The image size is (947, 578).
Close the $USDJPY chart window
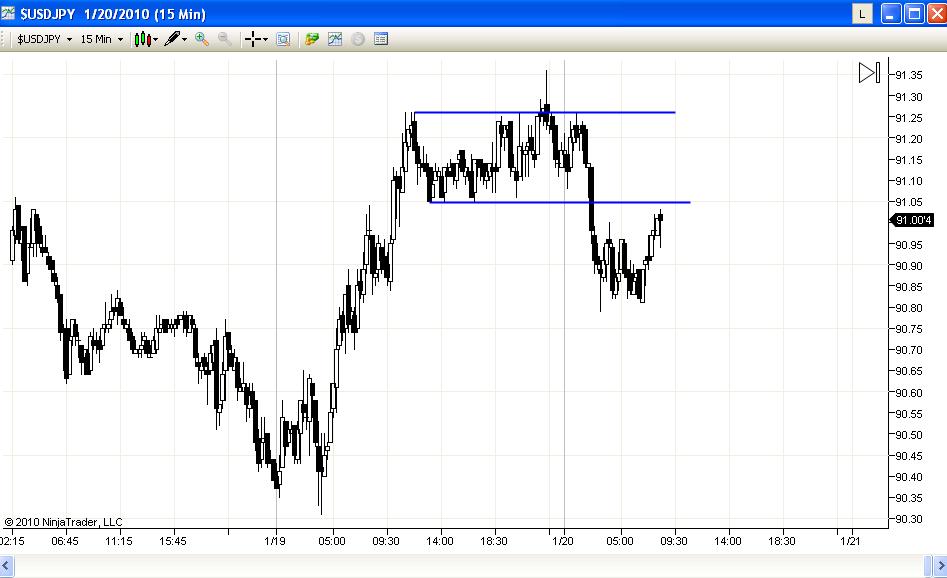pos(937,13)
